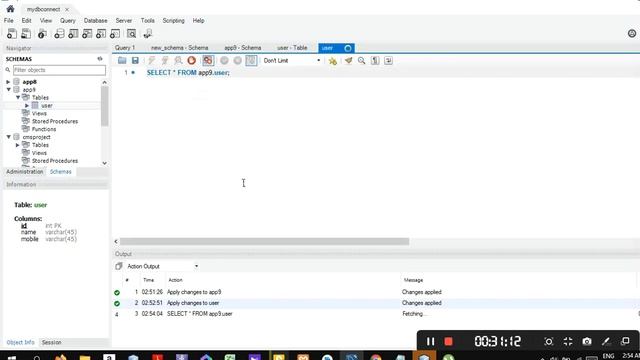This screenshot has width=640, height=360.
Task: Click the reconnect to DBMS icon
Action: 148,34
